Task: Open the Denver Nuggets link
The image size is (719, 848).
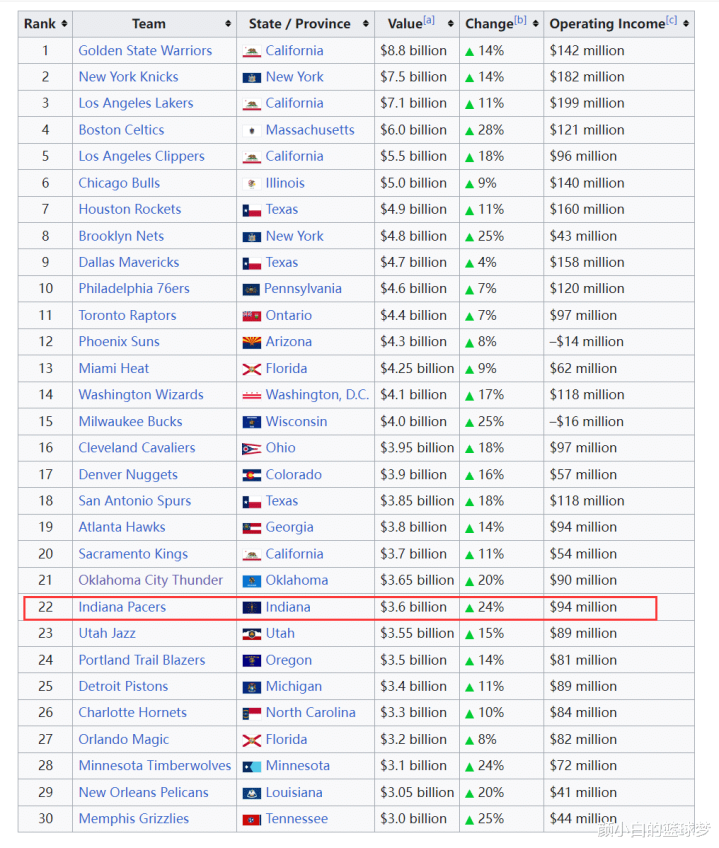Action: point(128,474)
